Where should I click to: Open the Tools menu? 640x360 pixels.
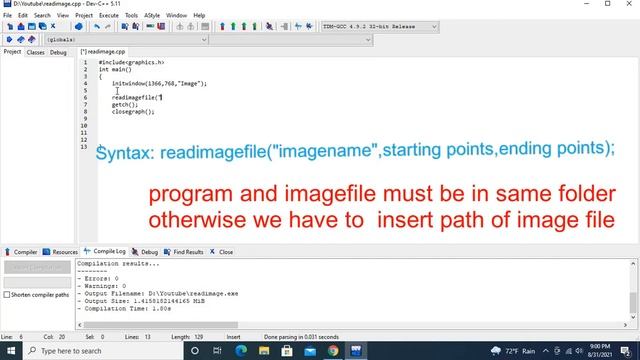(131, 16)
